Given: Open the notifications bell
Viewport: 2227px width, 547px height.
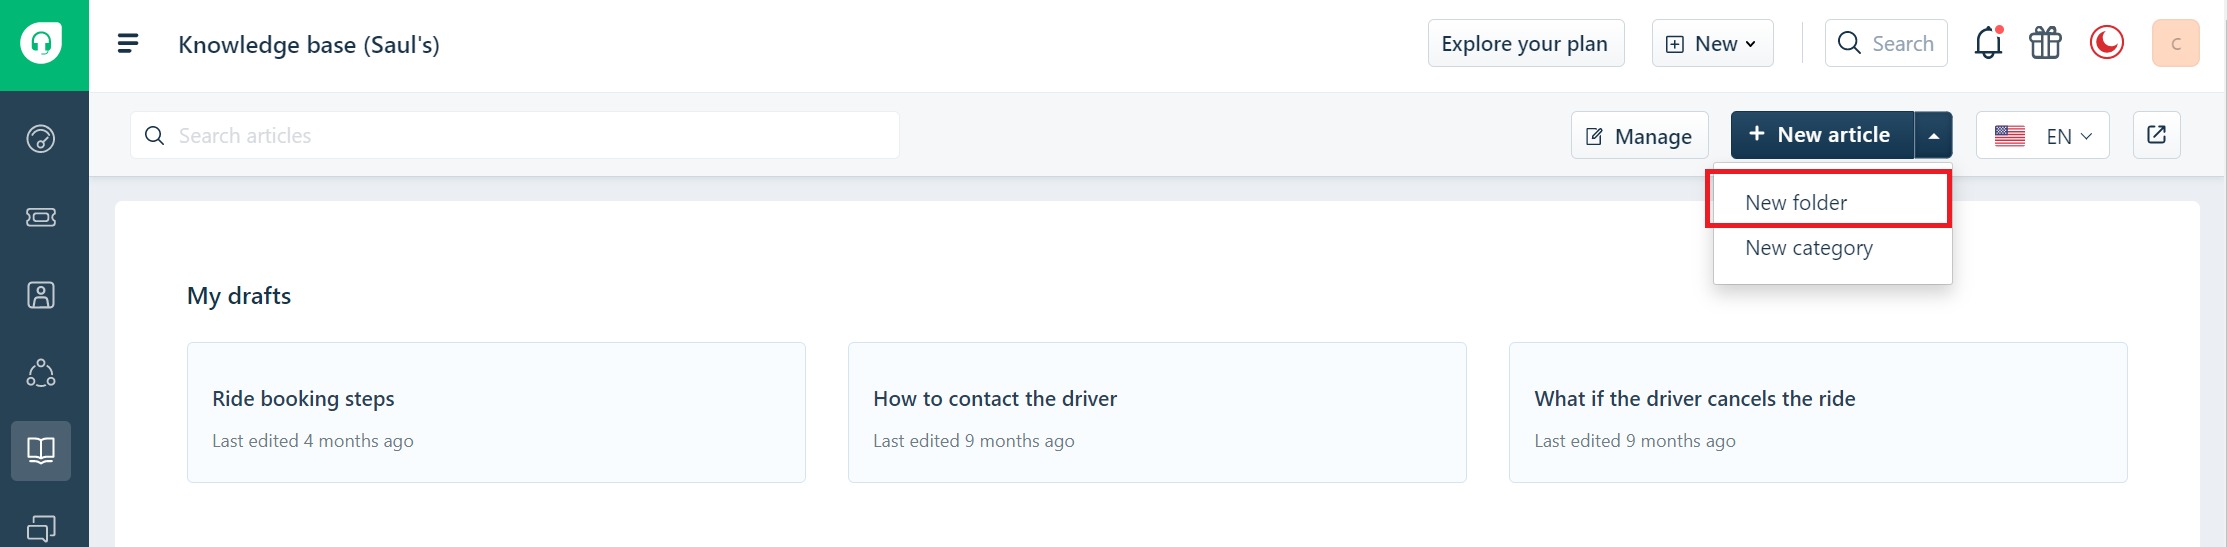Looking at the screenshot, I should click(x=1988, y=43).
